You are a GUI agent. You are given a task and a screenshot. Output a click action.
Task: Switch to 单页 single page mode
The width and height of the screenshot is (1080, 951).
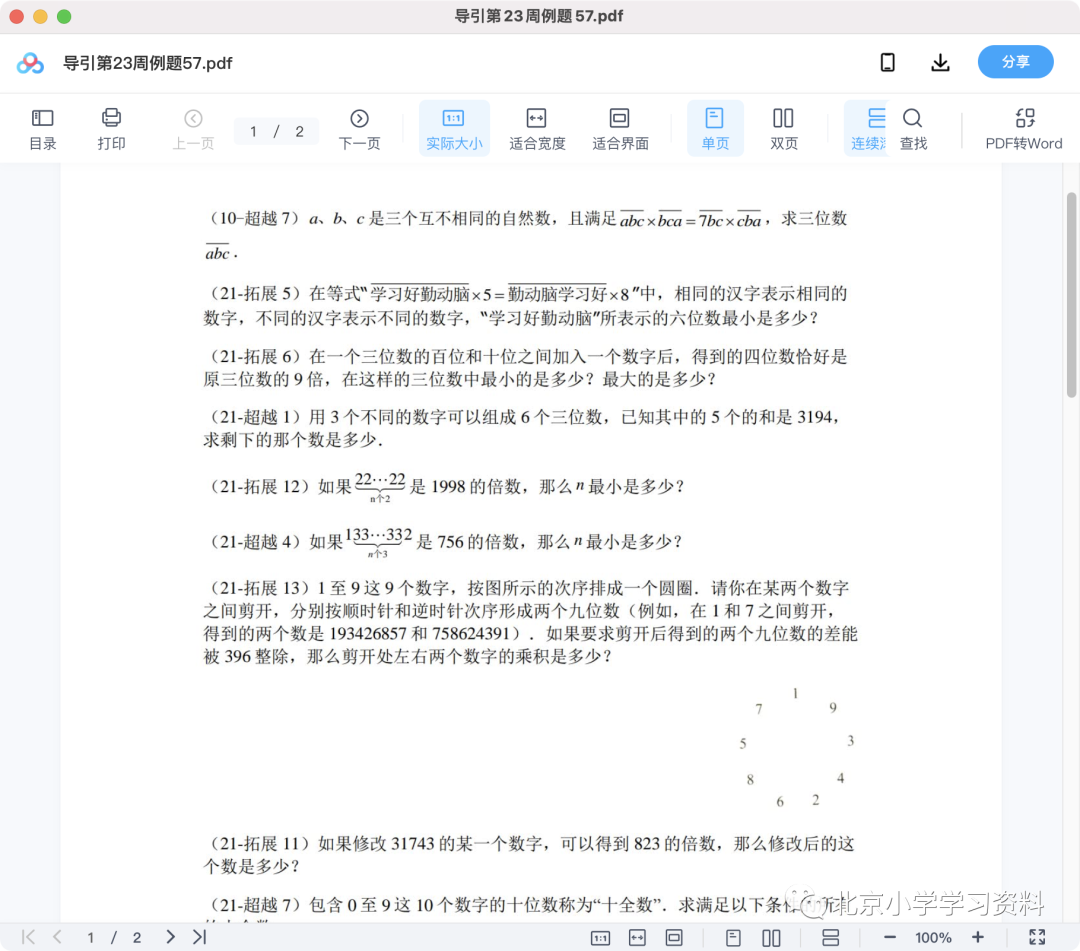[x=714, y=129]
